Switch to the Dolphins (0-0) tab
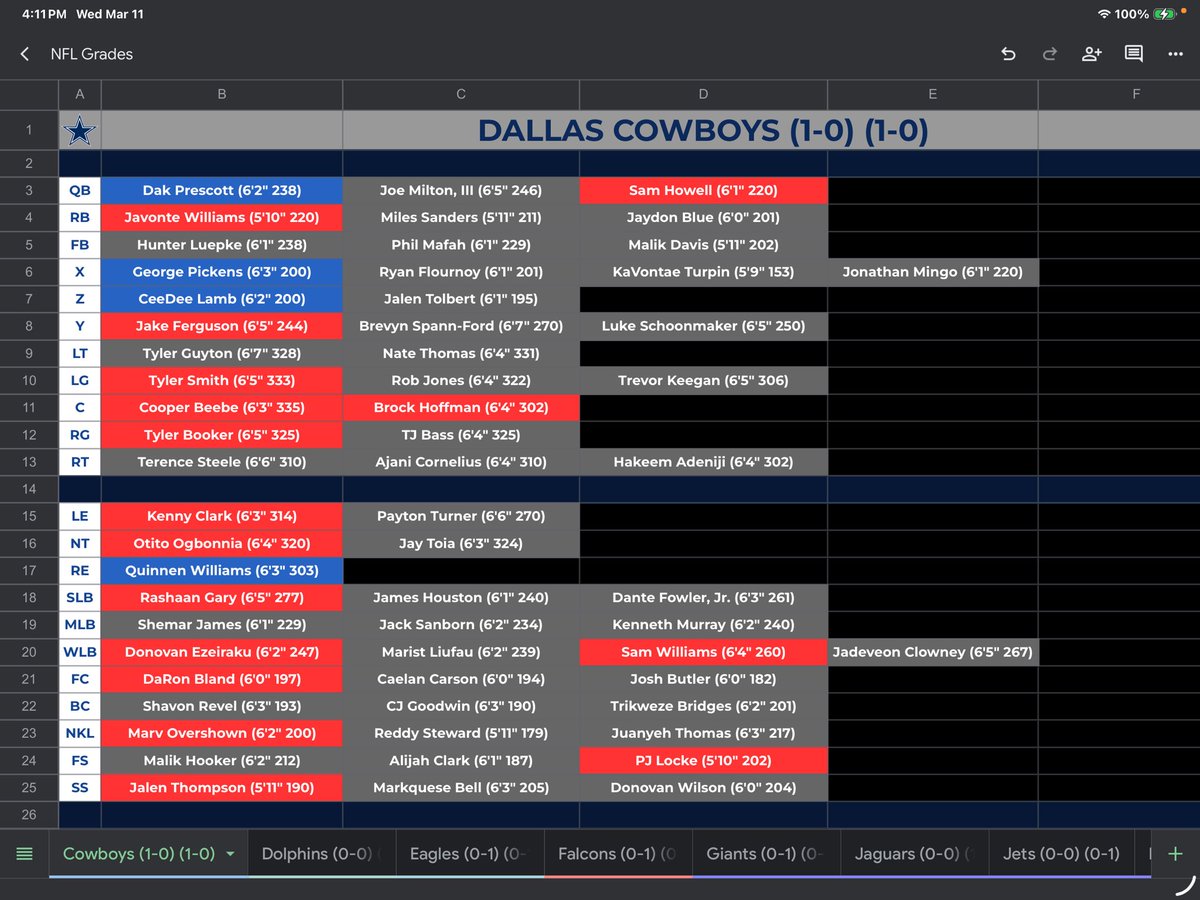This screenshot has width=1200, height=900. click(322, 854)
